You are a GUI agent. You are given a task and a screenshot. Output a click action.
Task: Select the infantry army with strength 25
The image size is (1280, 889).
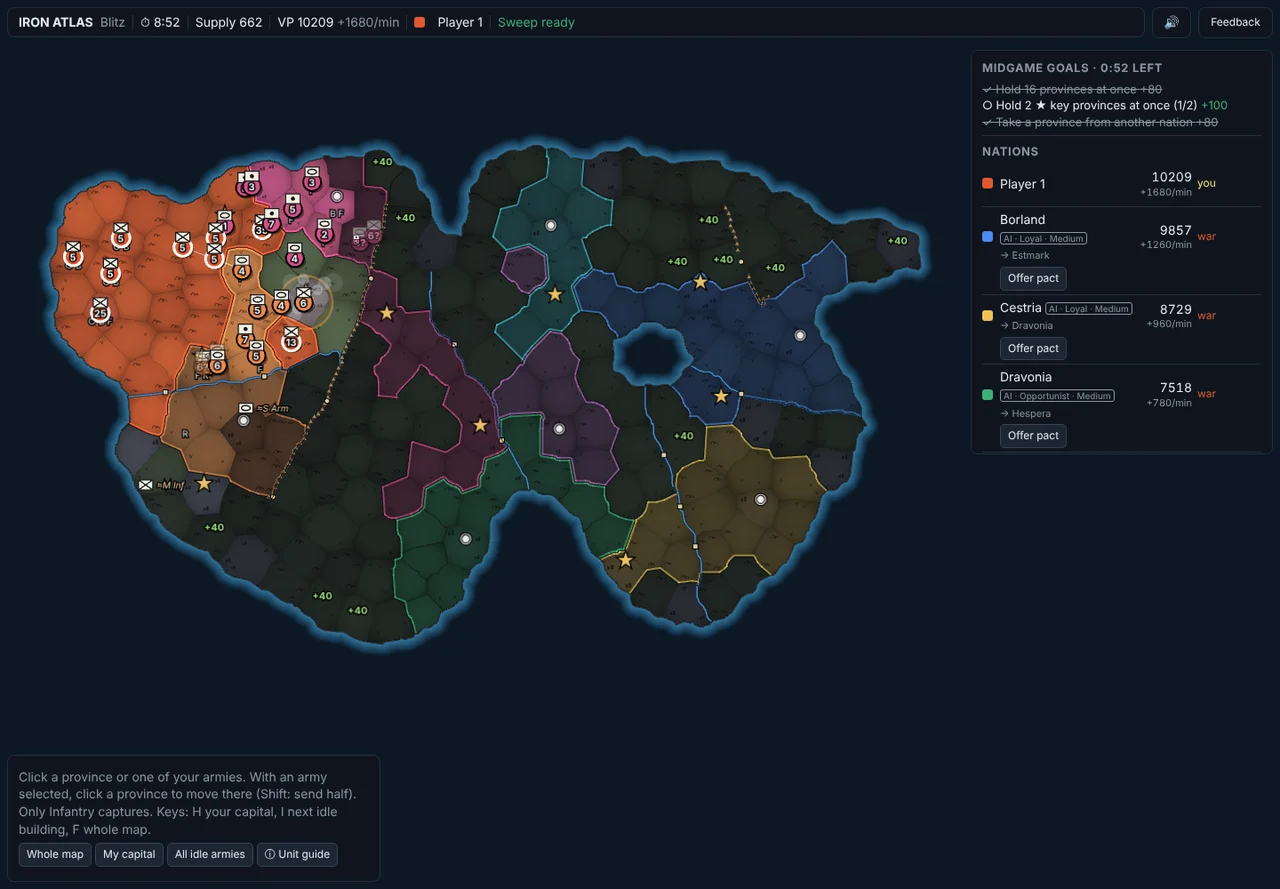click(100, 310)
